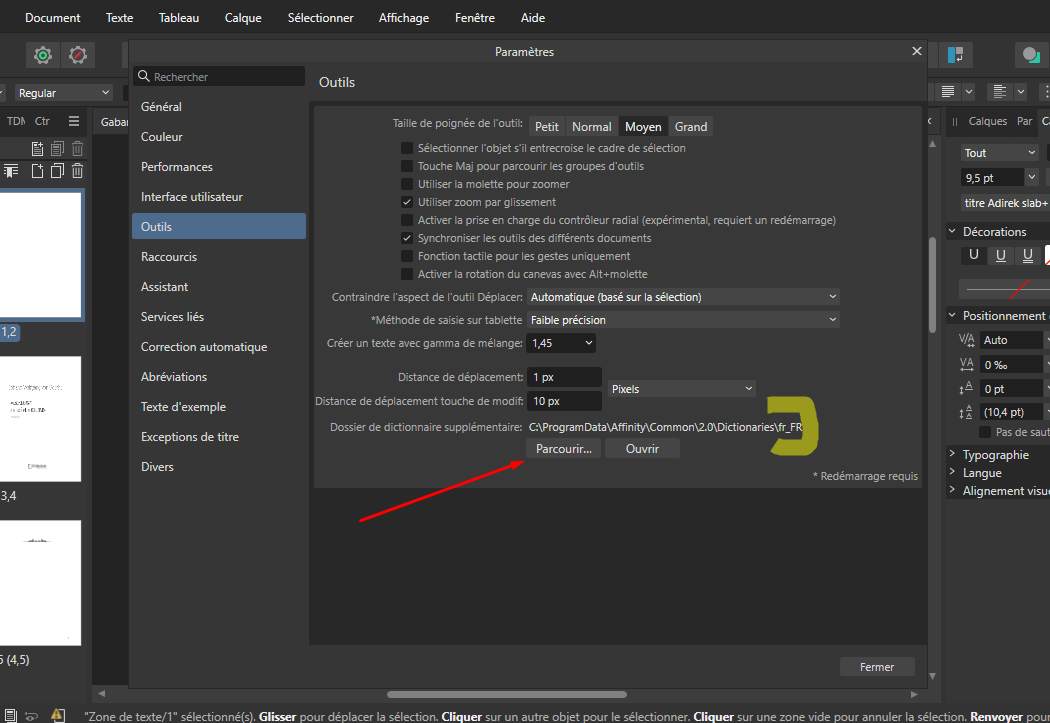1050x723 pixels.
Task: Choose Normal handle size
Action: pyautogui.click(x=591, y=127)
